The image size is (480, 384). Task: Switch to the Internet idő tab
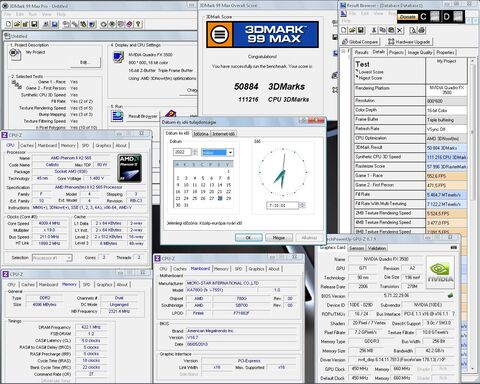224,134
